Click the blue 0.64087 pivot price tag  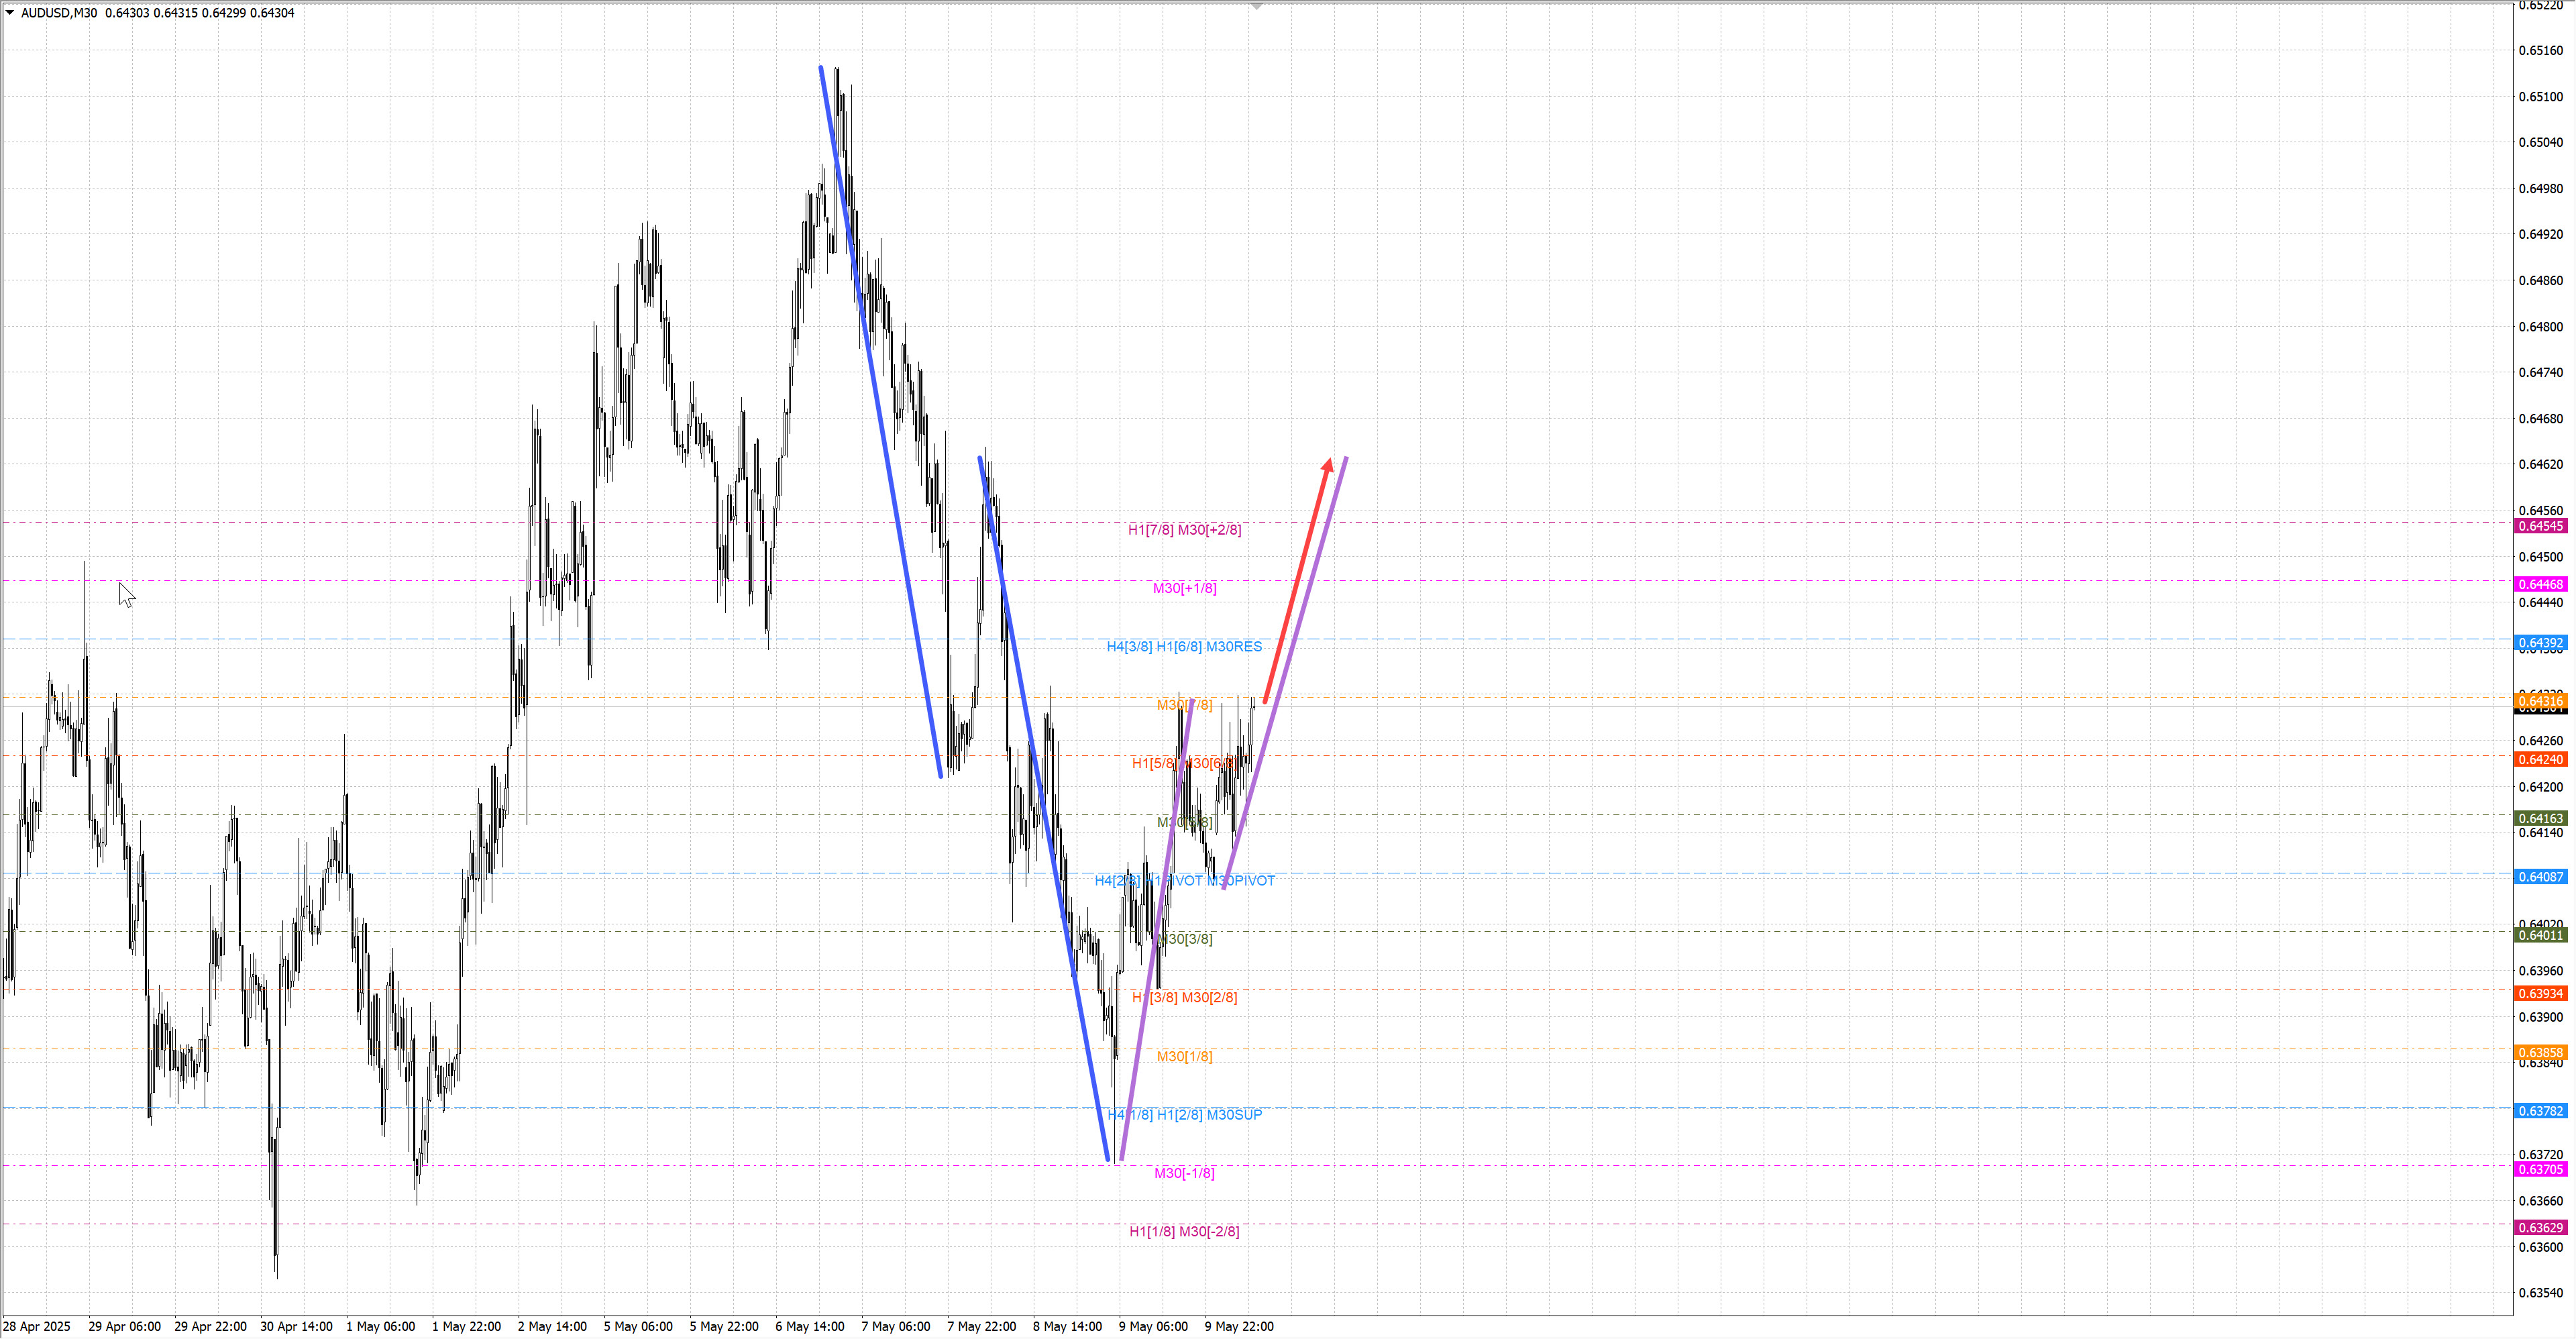click(2540, 877)
